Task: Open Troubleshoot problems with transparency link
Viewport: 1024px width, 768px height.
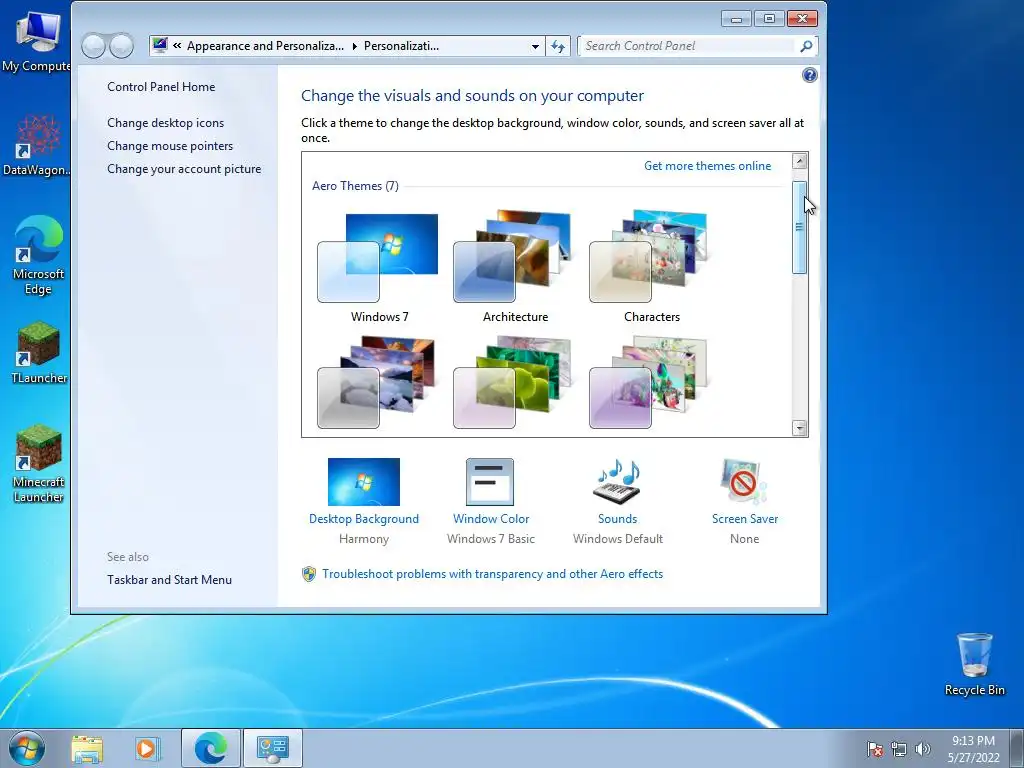Action: coord(492,574)
